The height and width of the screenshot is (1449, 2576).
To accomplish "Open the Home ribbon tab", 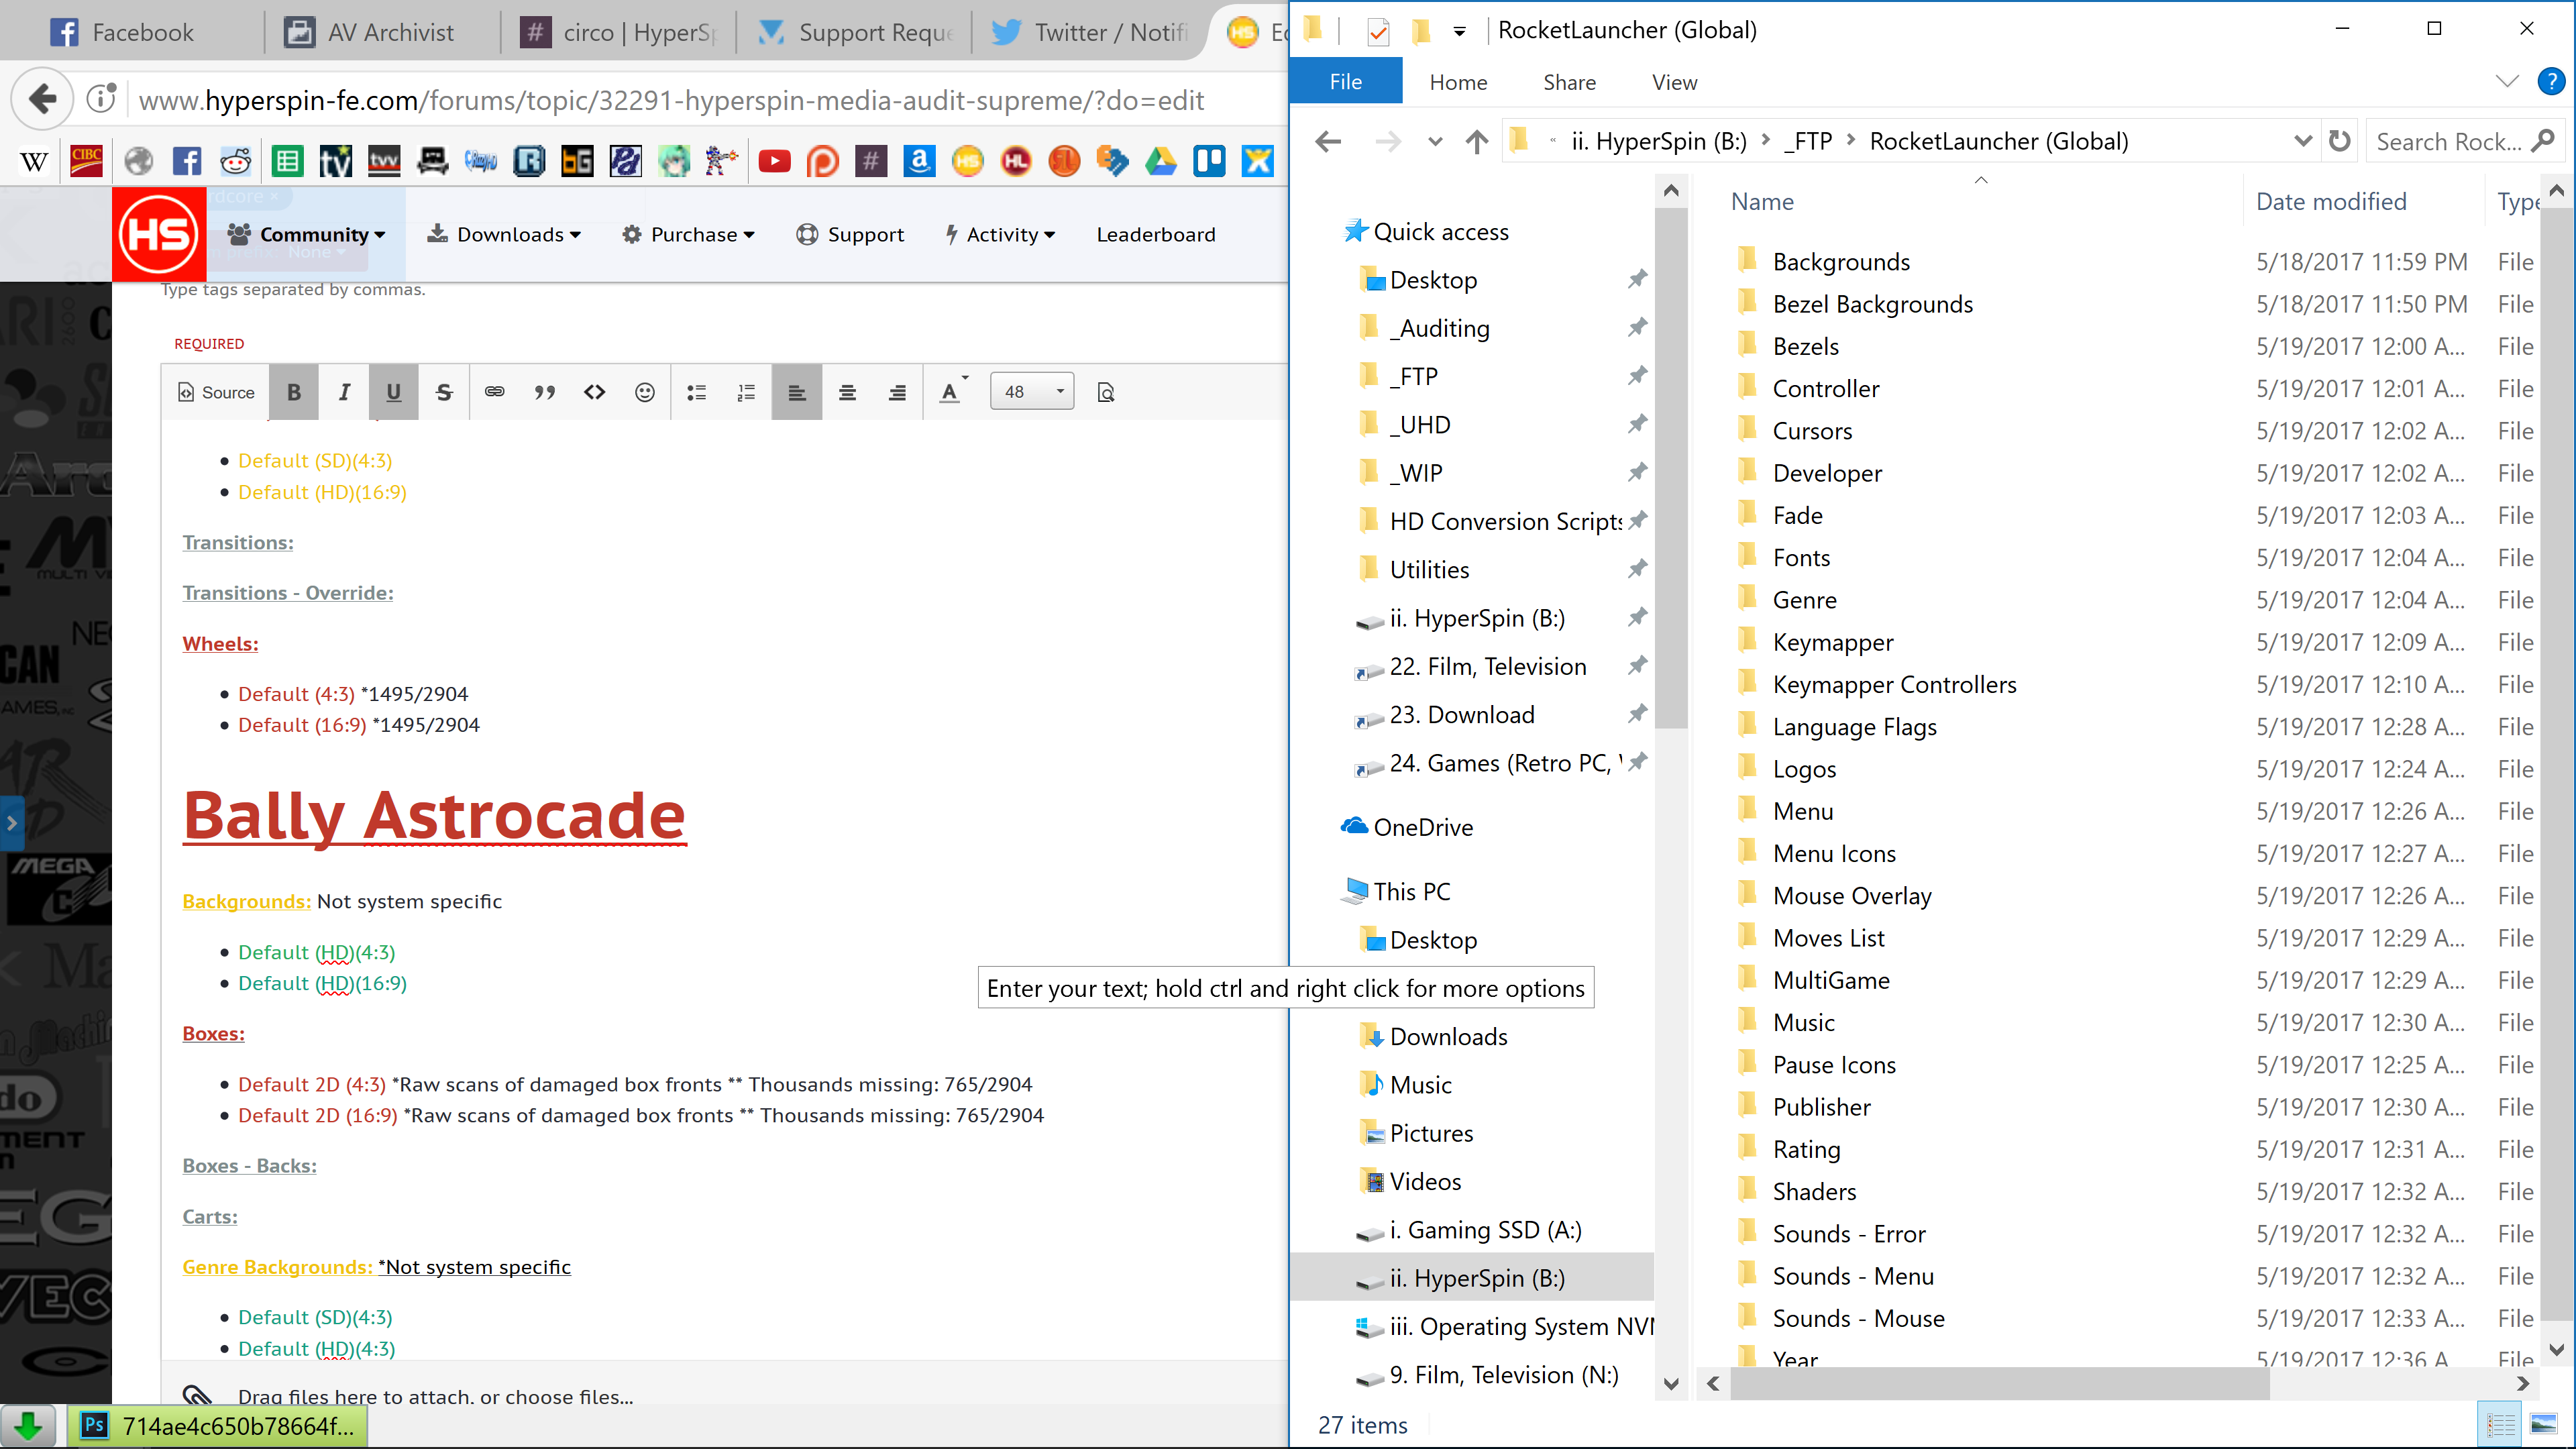I will 1458,82.
